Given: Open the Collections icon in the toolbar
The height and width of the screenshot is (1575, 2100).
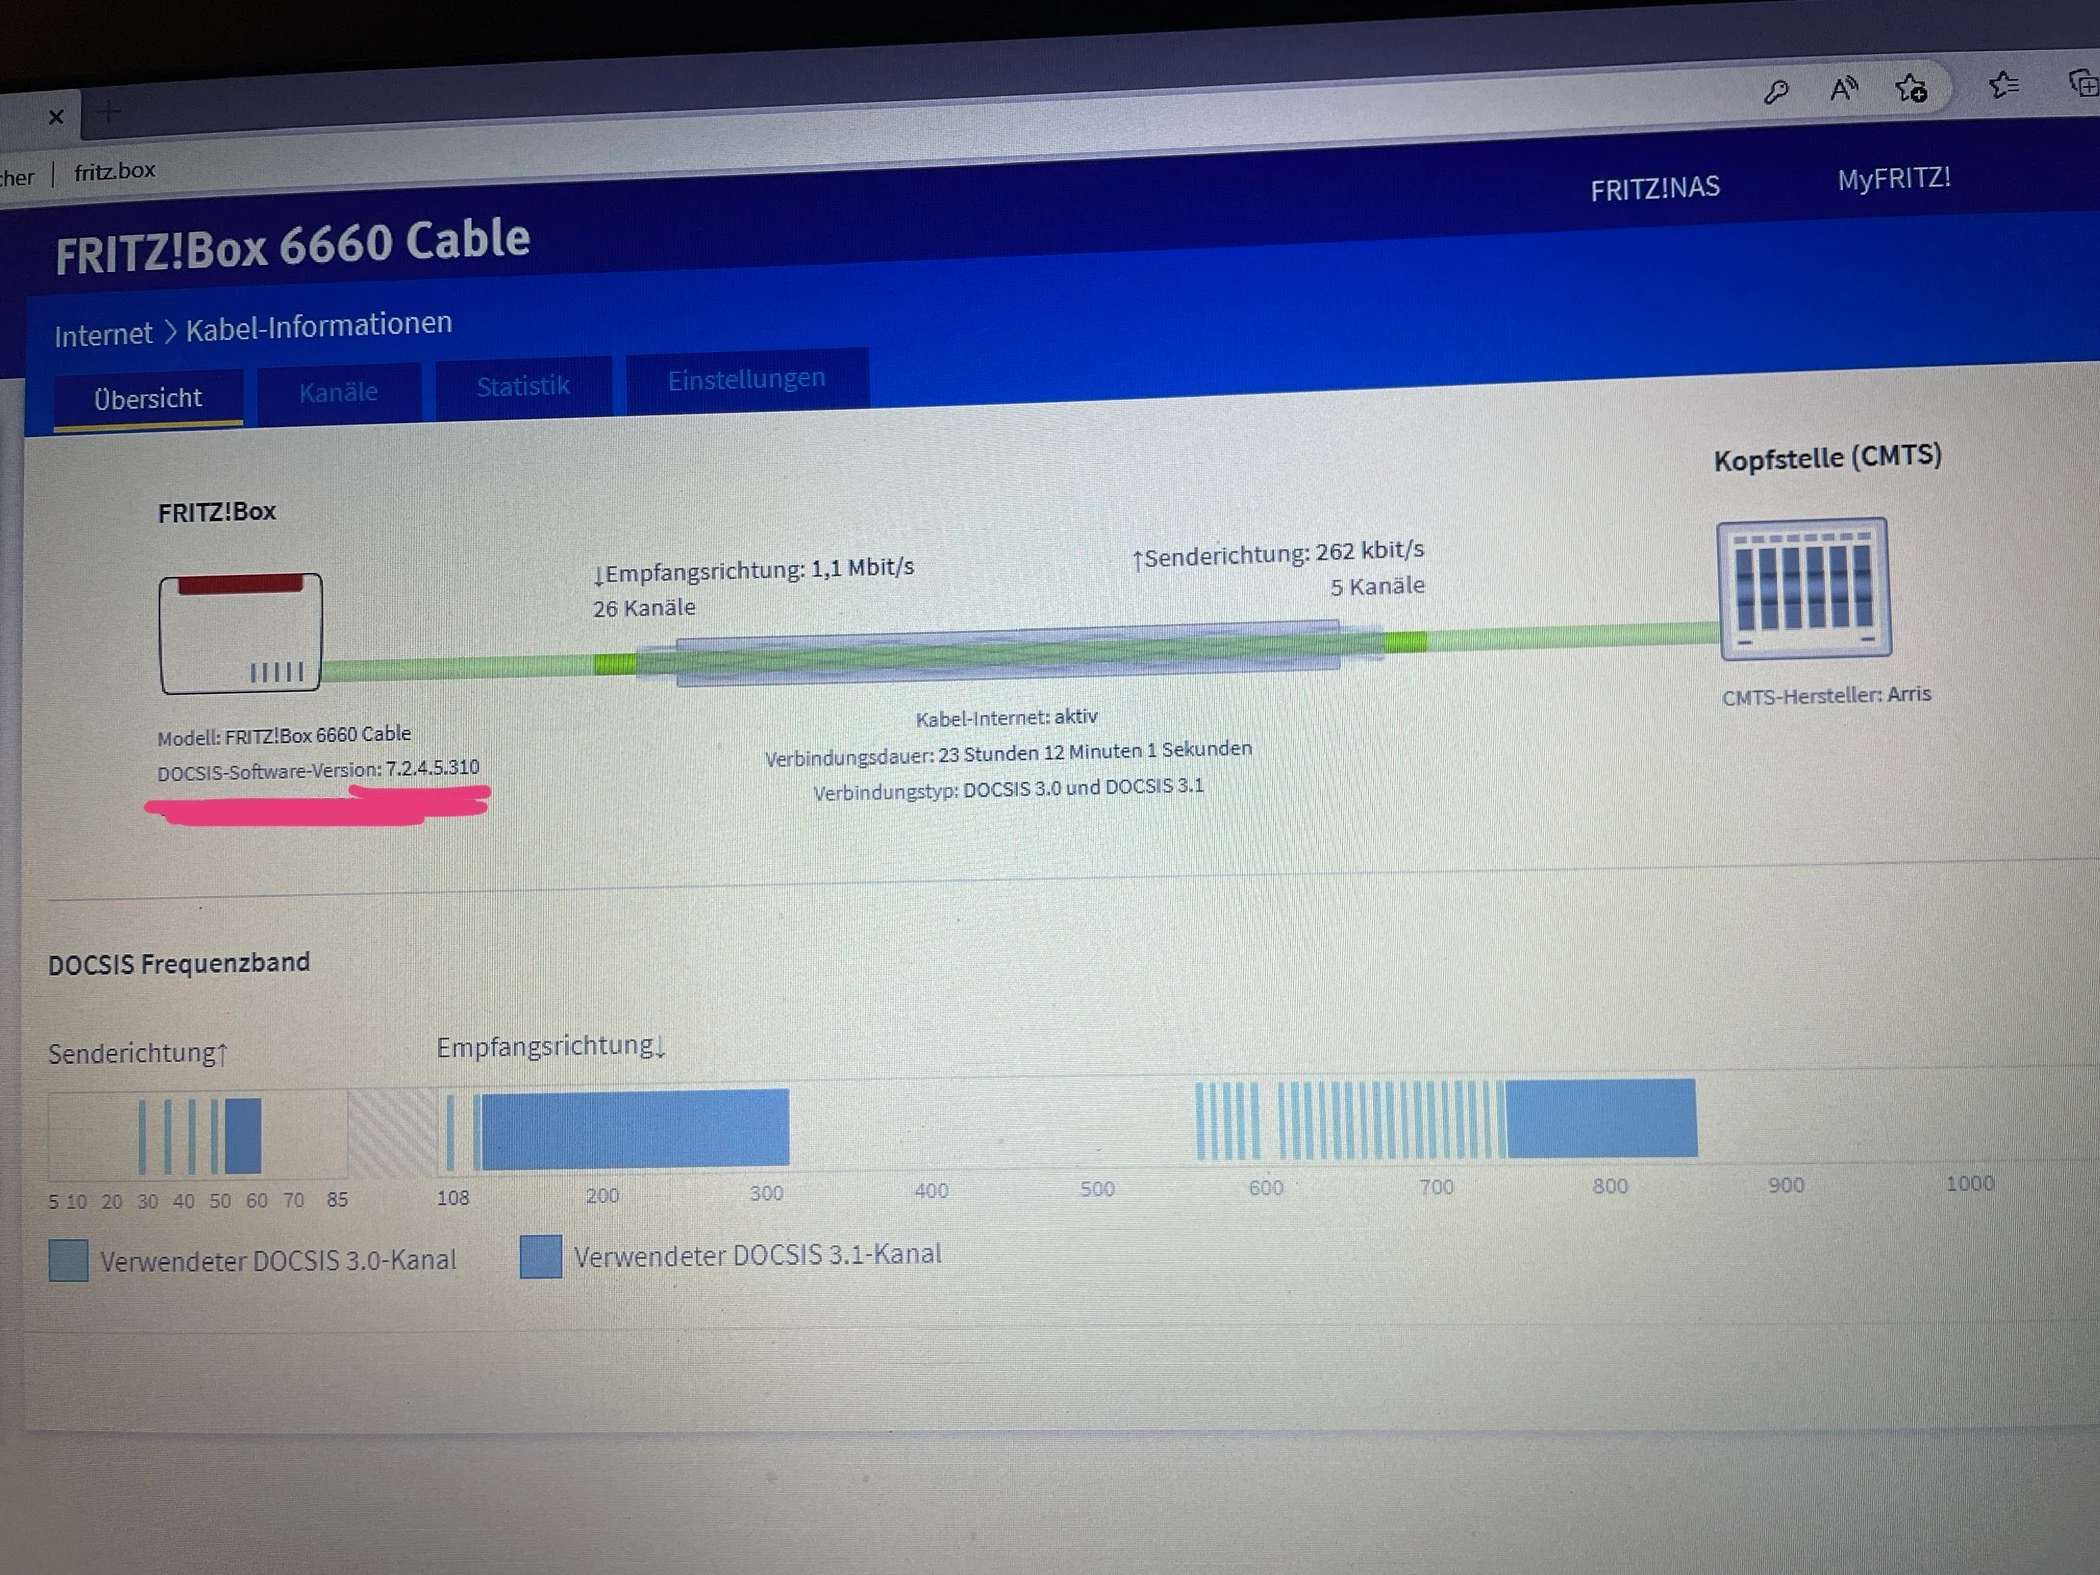Looking at the screenshot, I should click(x=2082, y=84).
